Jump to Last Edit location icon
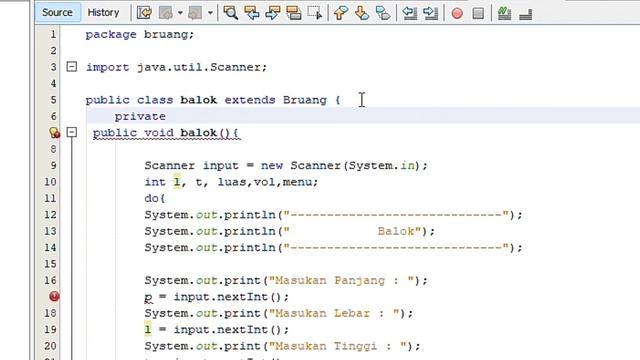Viewport: 640px width, 360px height. pos(144,13)
